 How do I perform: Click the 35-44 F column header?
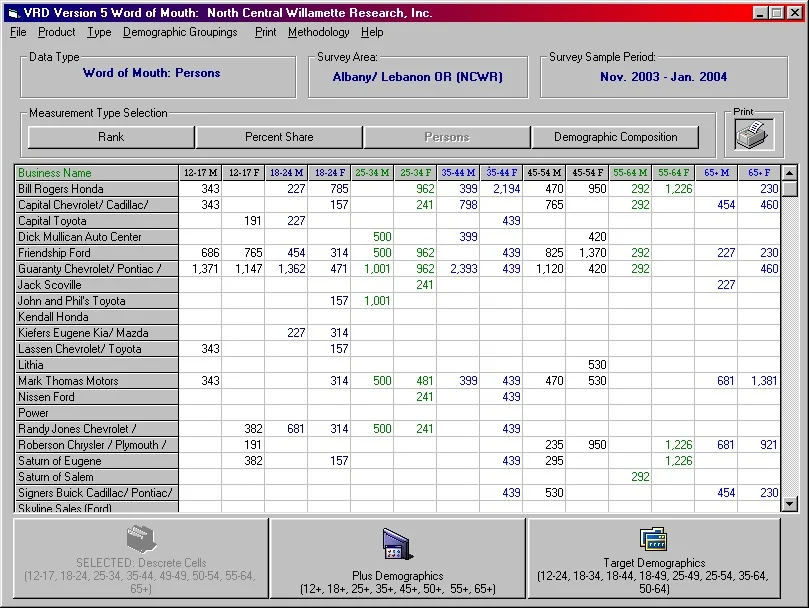click(x=501, y=173)
